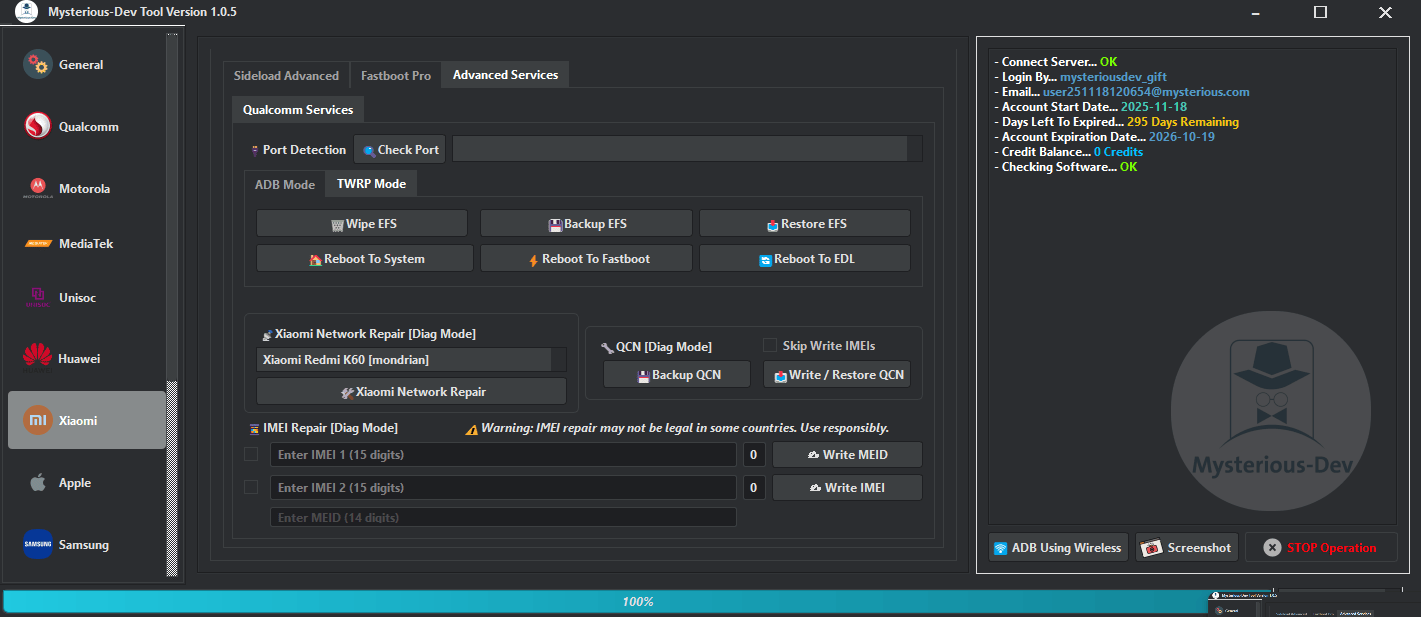Open the General settings section

click(80, 64)
